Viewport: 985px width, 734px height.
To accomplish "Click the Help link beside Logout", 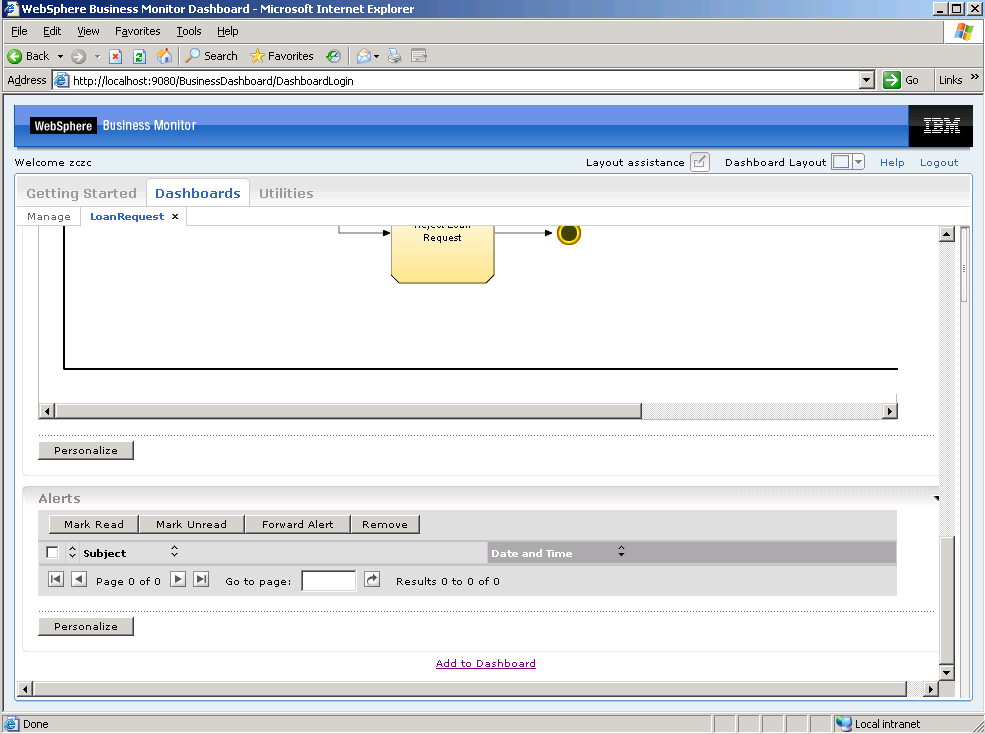I will click(x=891, y=162).
